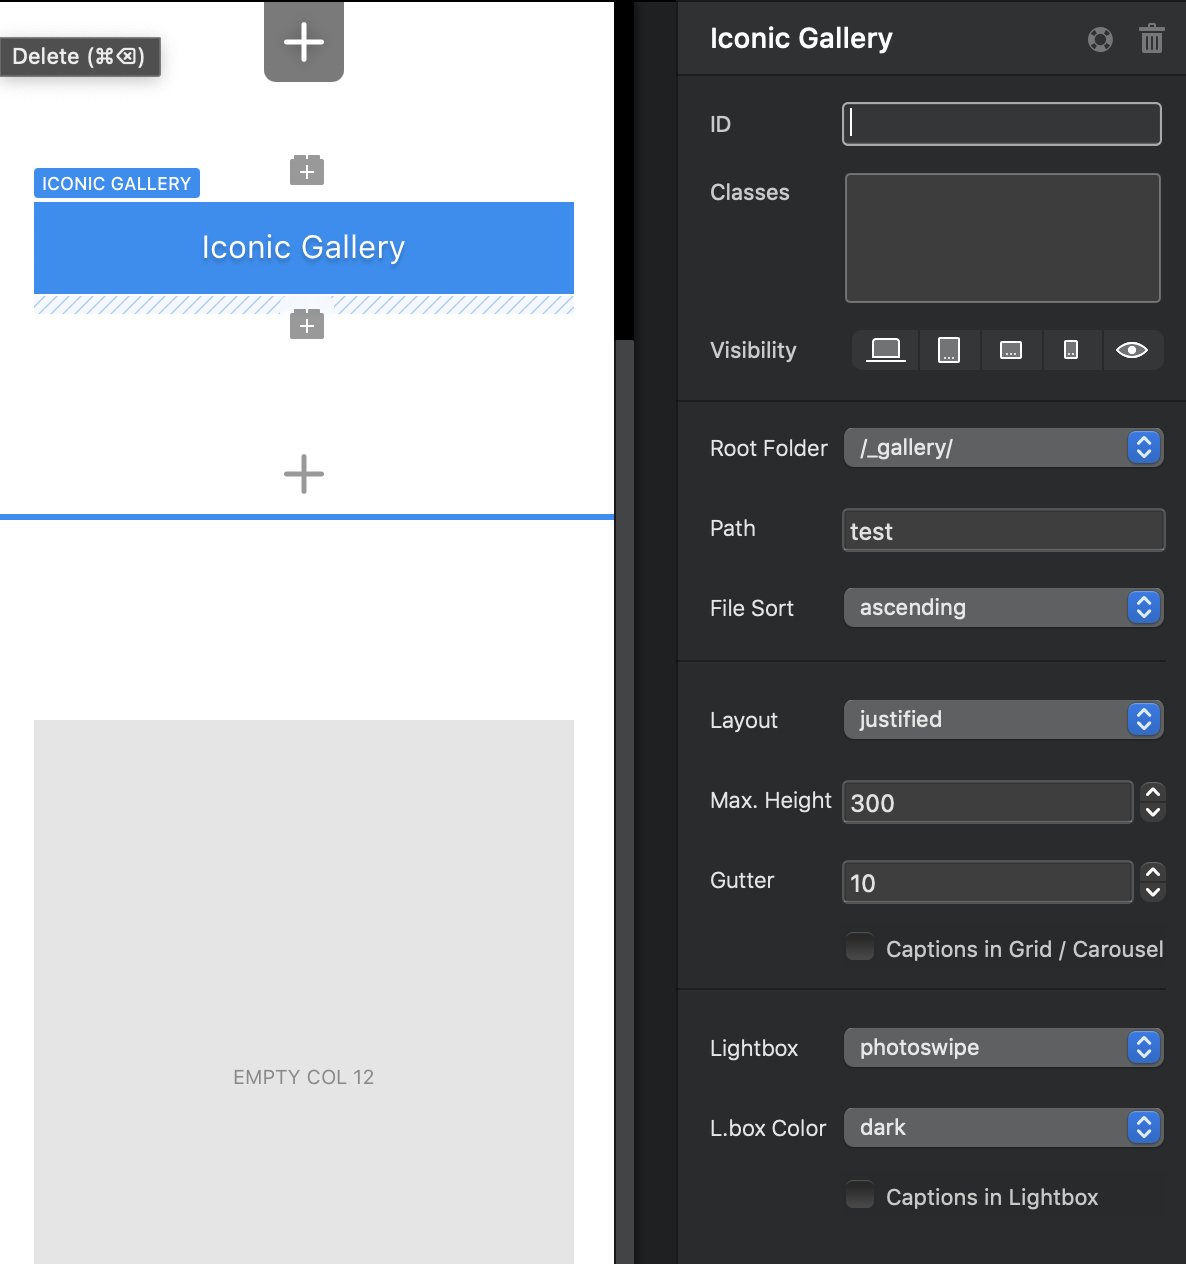Viewport: 1186px width, 1264px height.
Task: Open the L.box Color dropdown
Action: click(x=1003, y=1127)
